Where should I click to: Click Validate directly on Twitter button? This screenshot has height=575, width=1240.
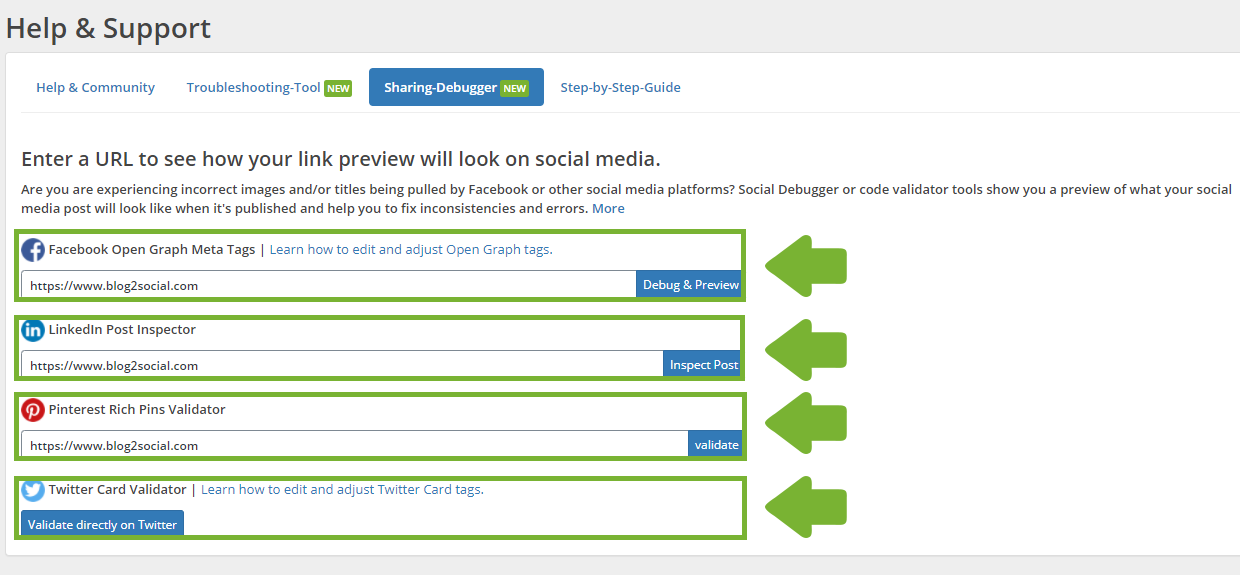[x=102, y=524]
